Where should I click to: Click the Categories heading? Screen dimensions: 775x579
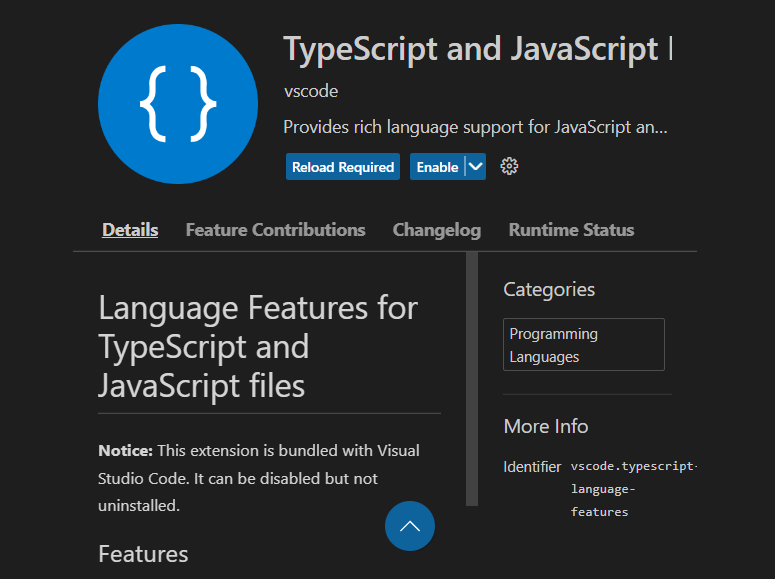point(549,290)
